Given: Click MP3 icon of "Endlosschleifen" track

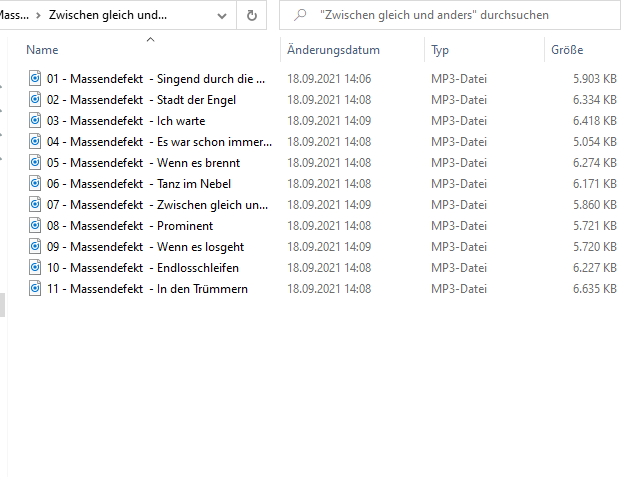Looking at the screenshot, I should [35, 267].
